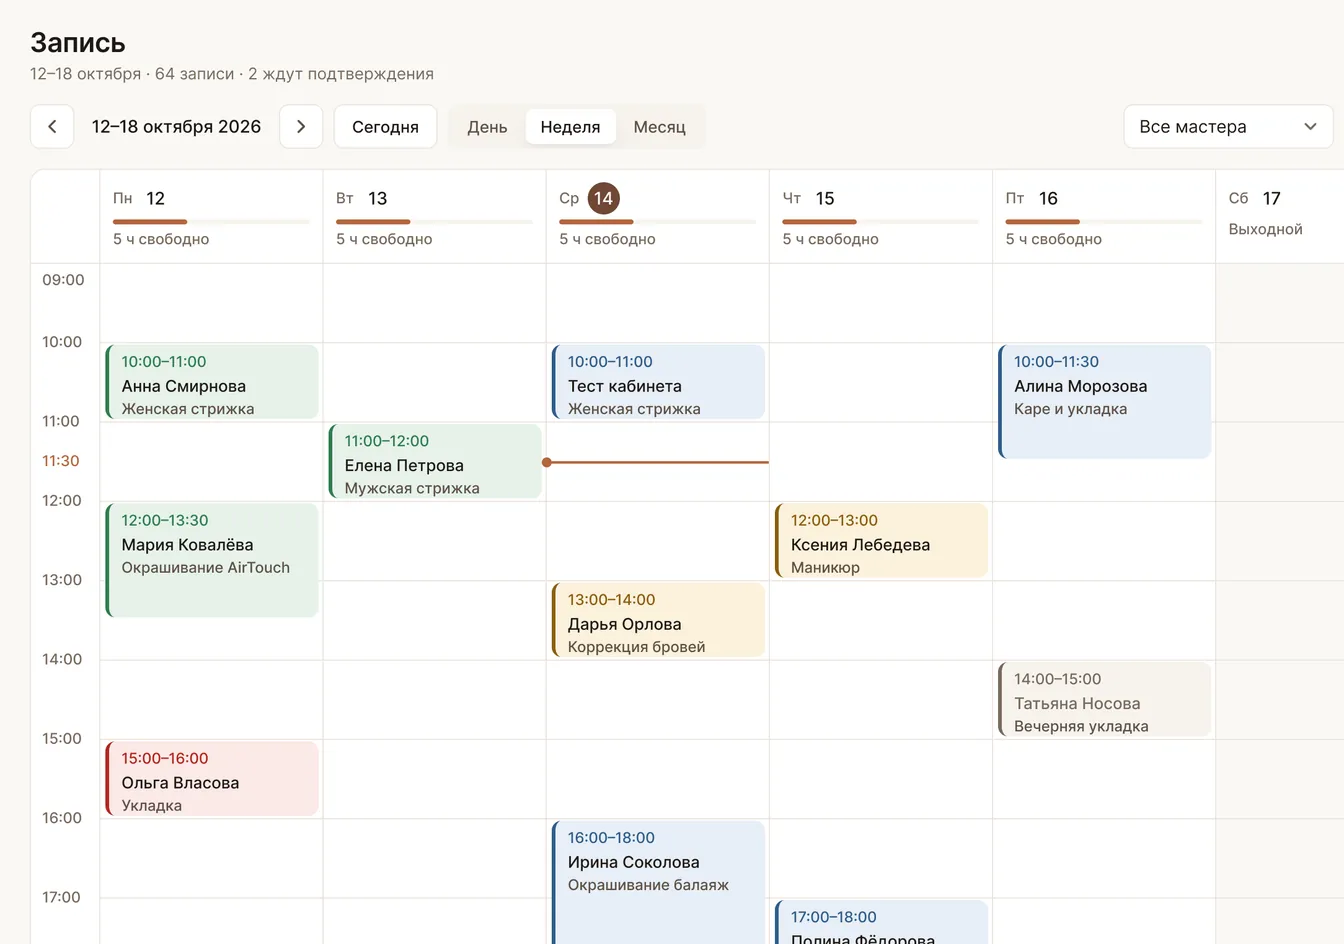This screenshot has width=1344, height=944.
Task: Open Тест кабинета appointment
Action: pyautogui.click(x=658, y=382)
